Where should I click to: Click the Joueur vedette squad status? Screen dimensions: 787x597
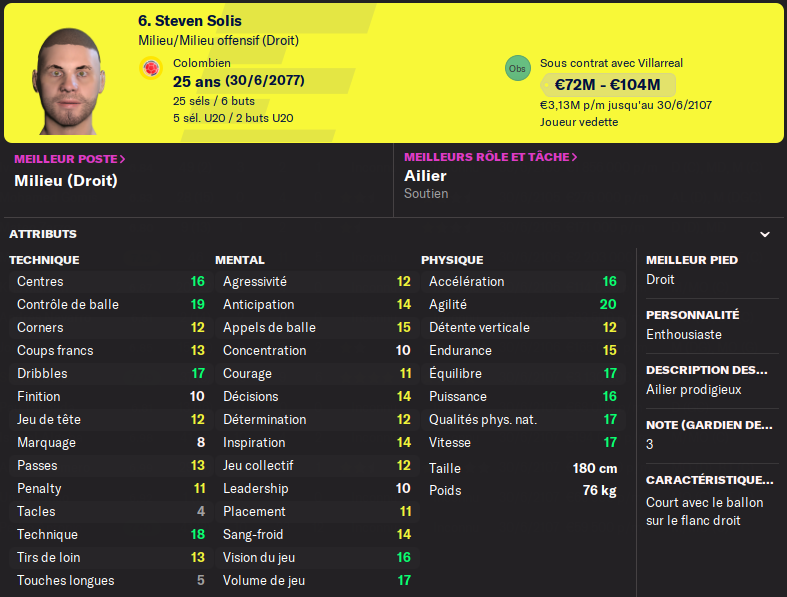tap(578, 122)
